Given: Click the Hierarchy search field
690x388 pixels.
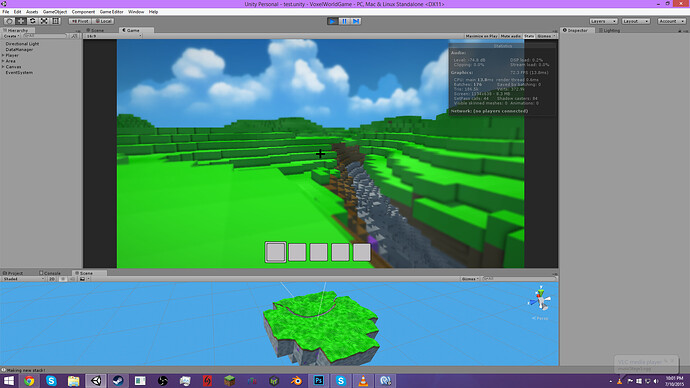Looking at the screenshot, I should (44, 36).
